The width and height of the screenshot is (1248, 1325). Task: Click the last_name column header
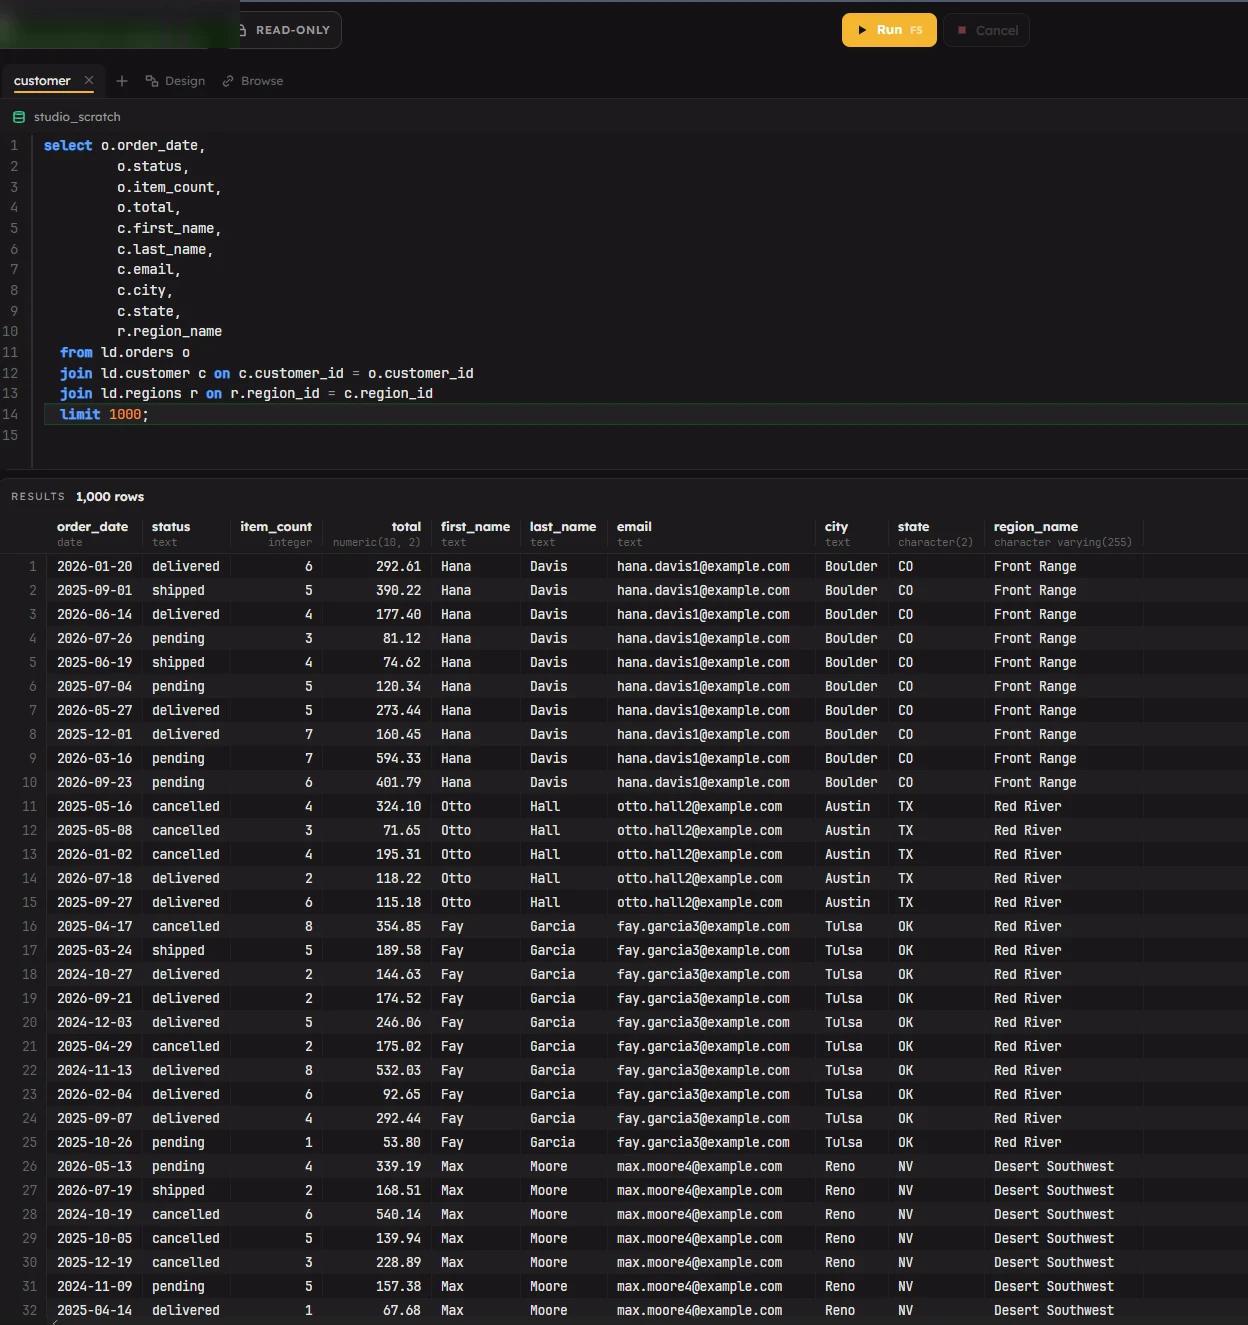click(563, 527)
